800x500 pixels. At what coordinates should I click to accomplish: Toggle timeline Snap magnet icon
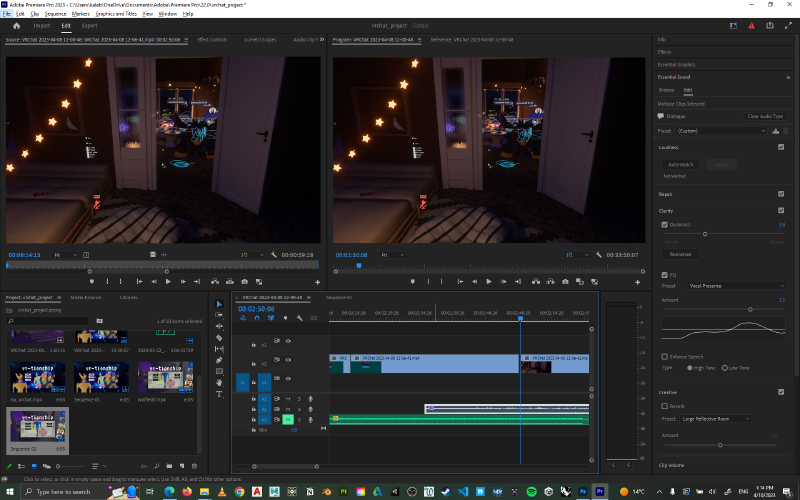point(257,318)
